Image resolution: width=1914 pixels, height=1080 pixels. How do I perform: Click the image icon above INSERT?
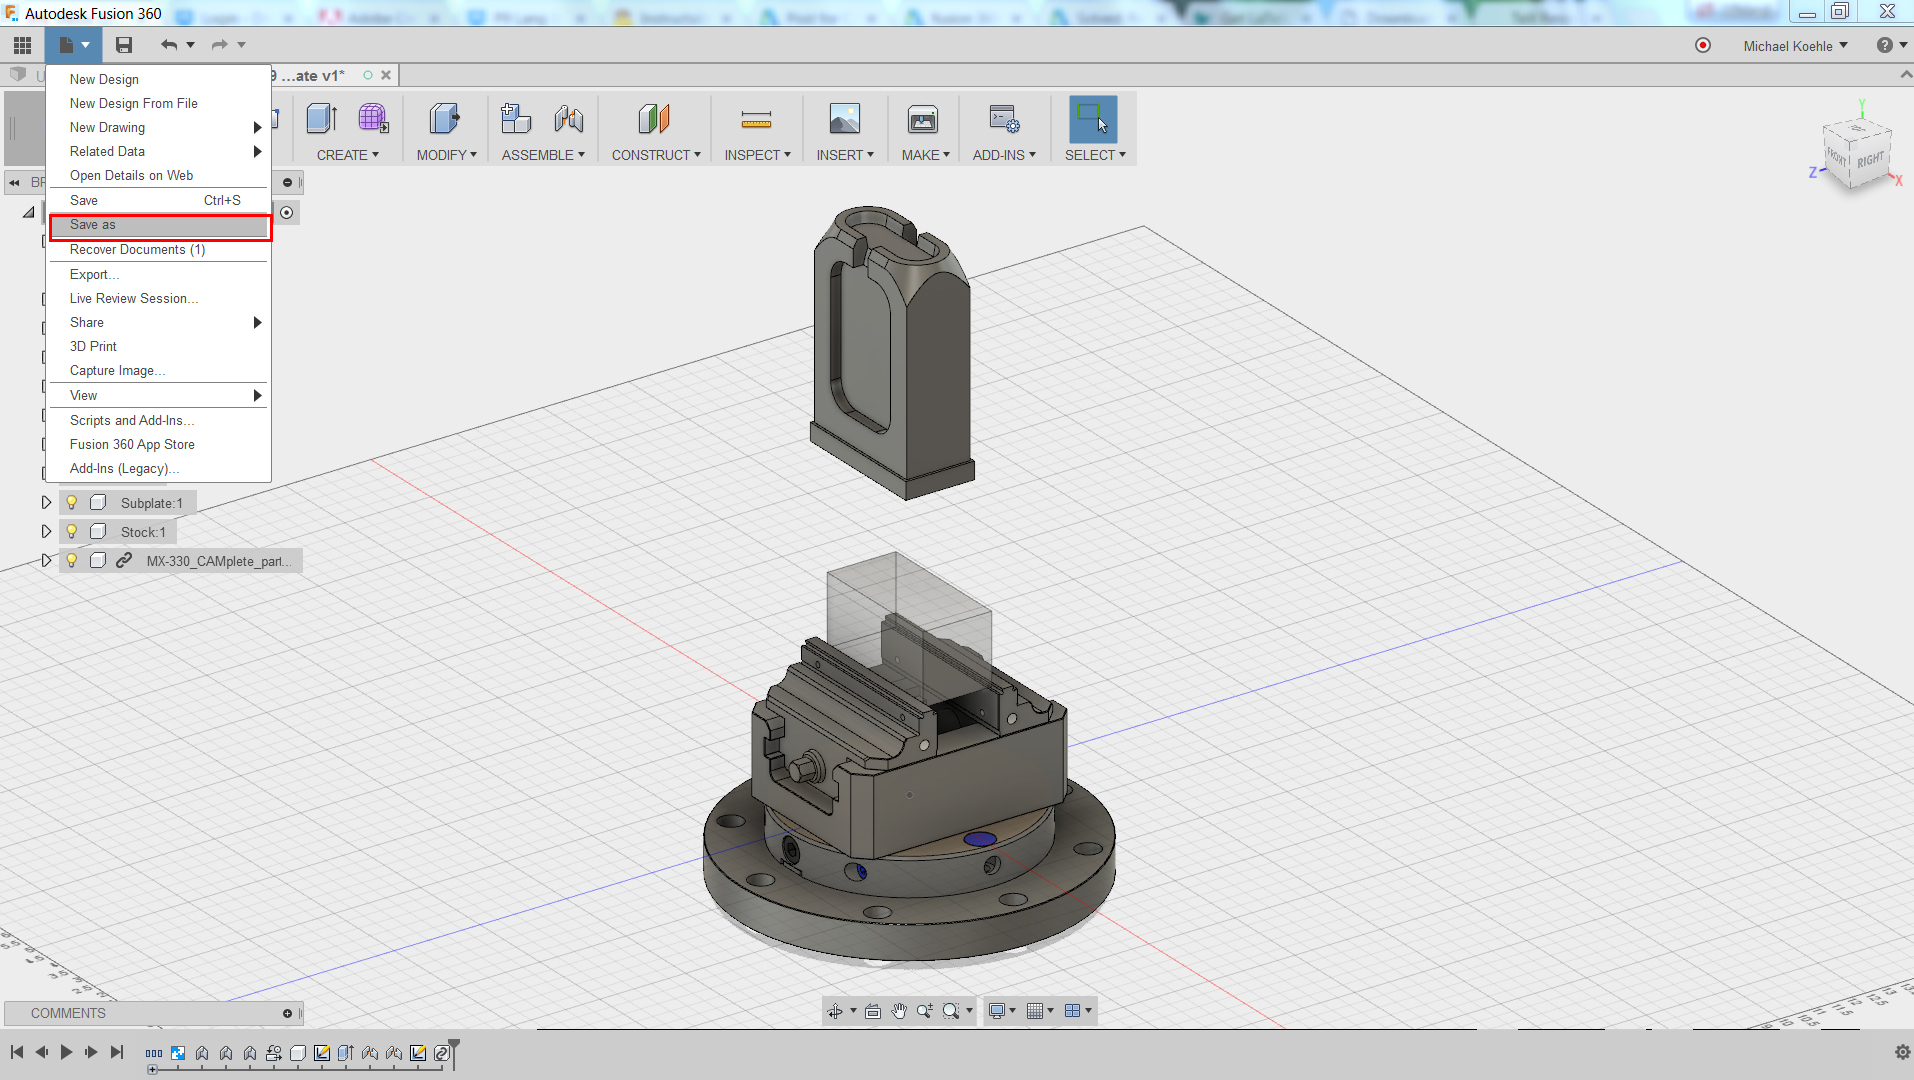tap(845, 119)
